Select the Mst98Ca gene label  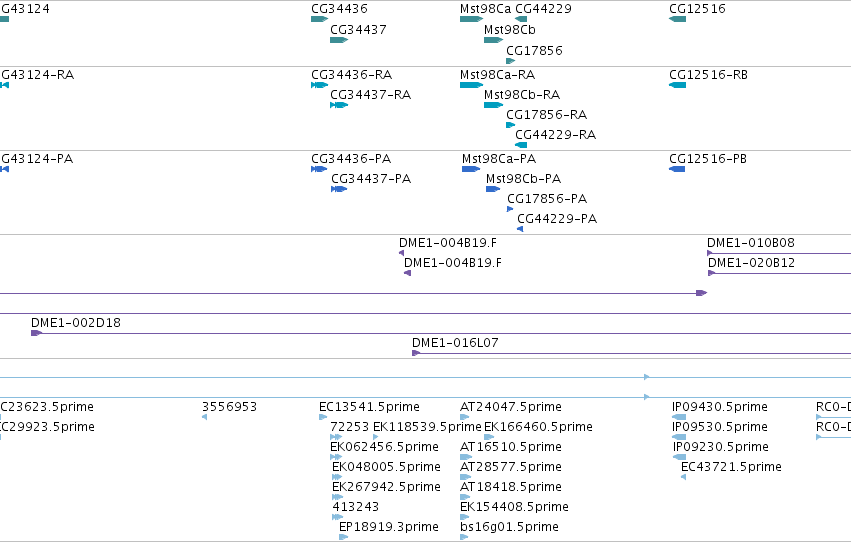pos(485,9)
